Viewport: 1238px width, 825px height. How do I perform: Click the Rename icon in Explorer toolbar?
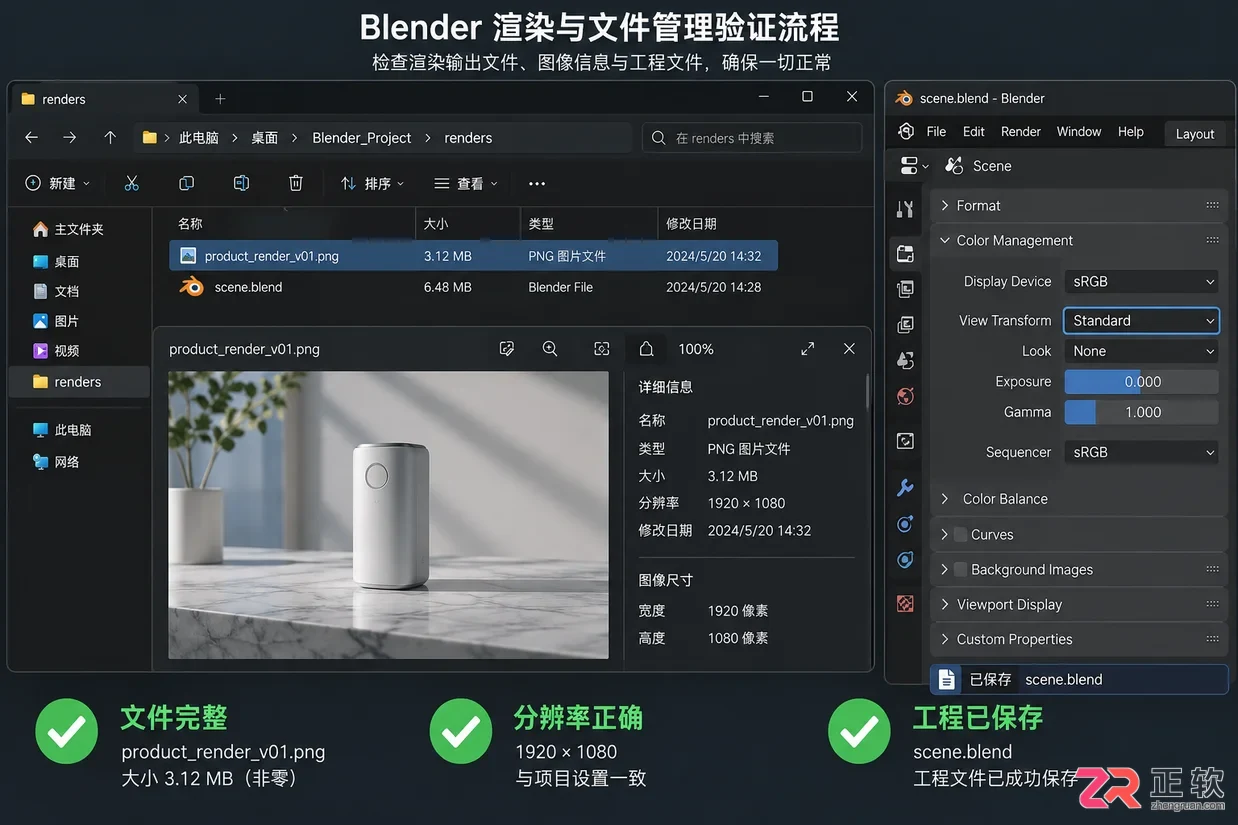tap(241, 183)
